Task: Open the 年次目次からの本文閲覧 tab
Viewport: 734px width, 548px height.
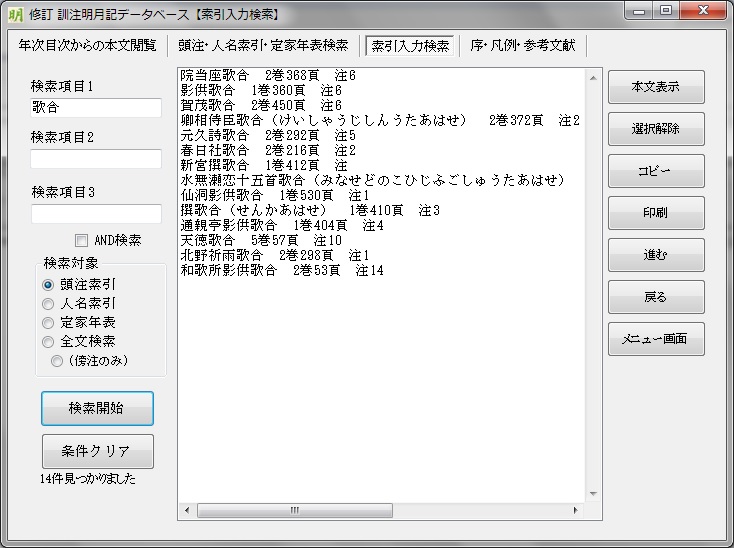Action: pos(87,45)
